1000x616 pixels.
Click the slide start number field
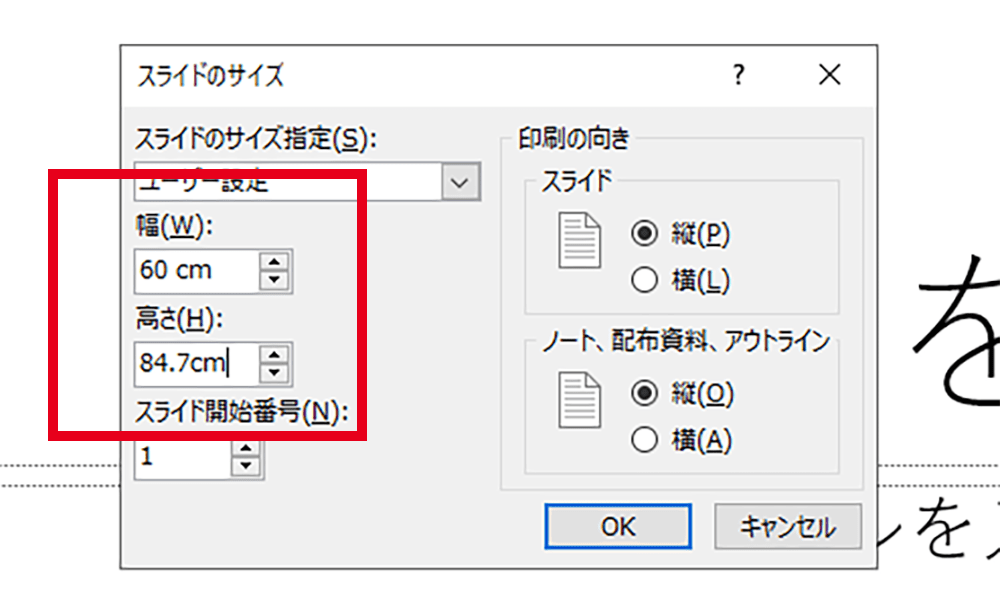pos(182,457)
